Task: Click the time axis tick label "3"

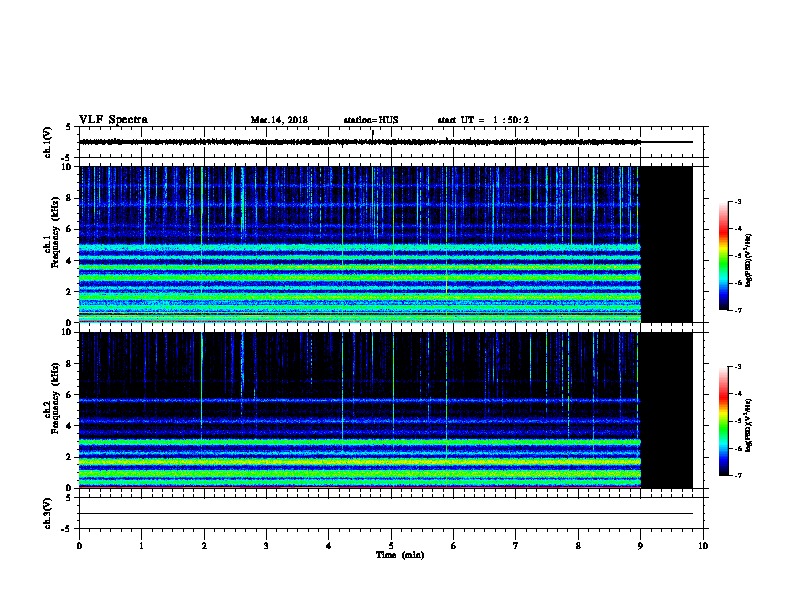Action: click(266, 546)
